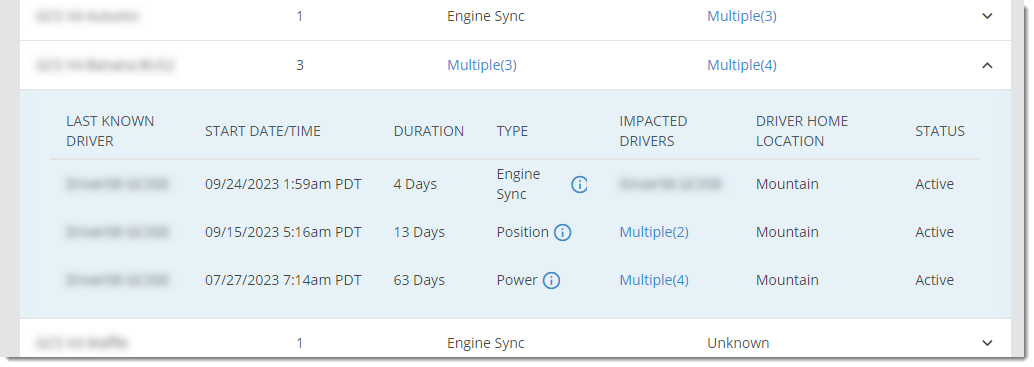Click the Engine Sync type in expanded table

(518, 184)
